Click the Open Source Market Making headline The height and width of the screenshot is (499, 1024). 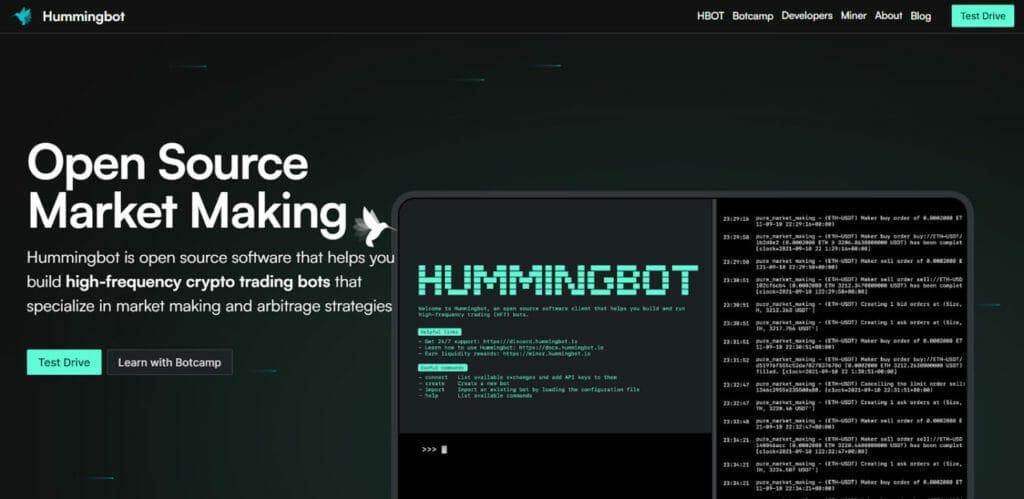[187, 188]
